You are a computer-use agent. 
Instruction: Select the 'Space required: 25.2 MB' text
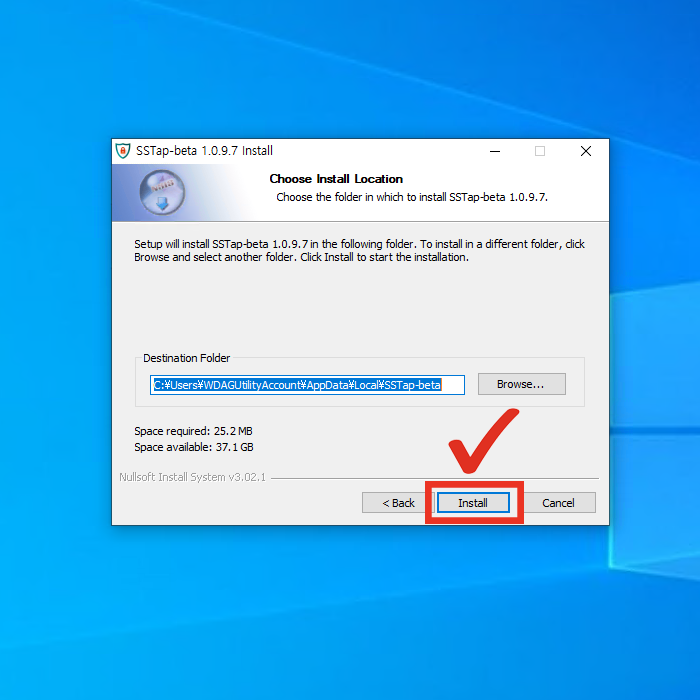click(x=193, y=431)
